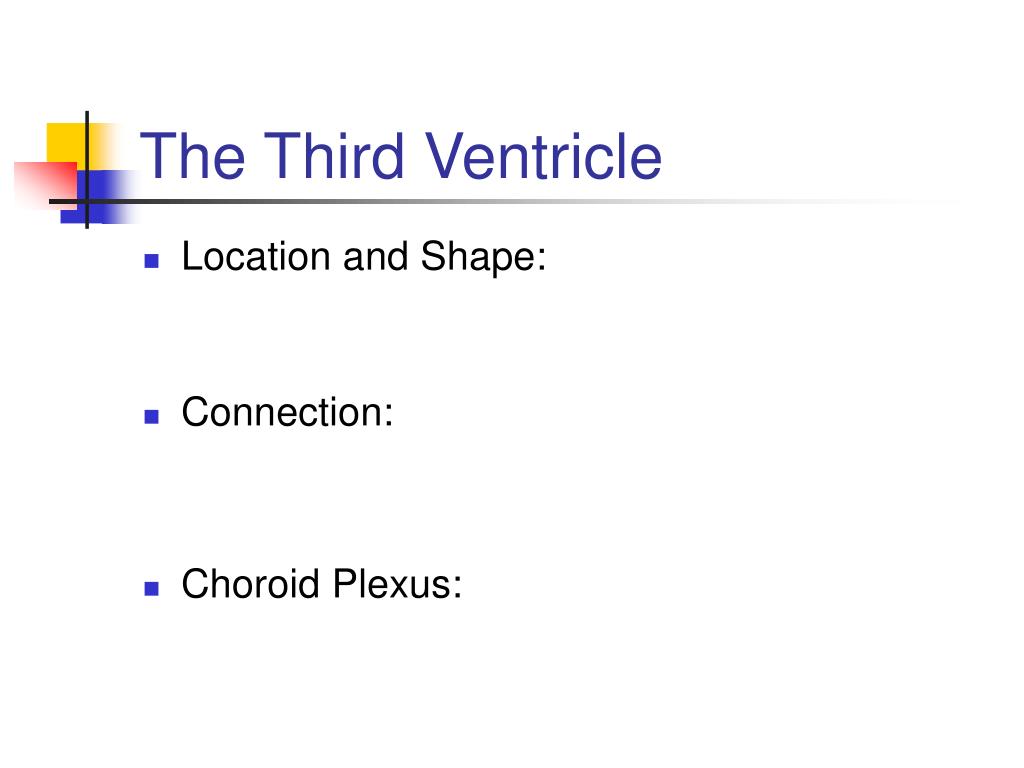1024x768 pixels.
Task: Click the blue square in title decoration
Action: tap(98, 197)
